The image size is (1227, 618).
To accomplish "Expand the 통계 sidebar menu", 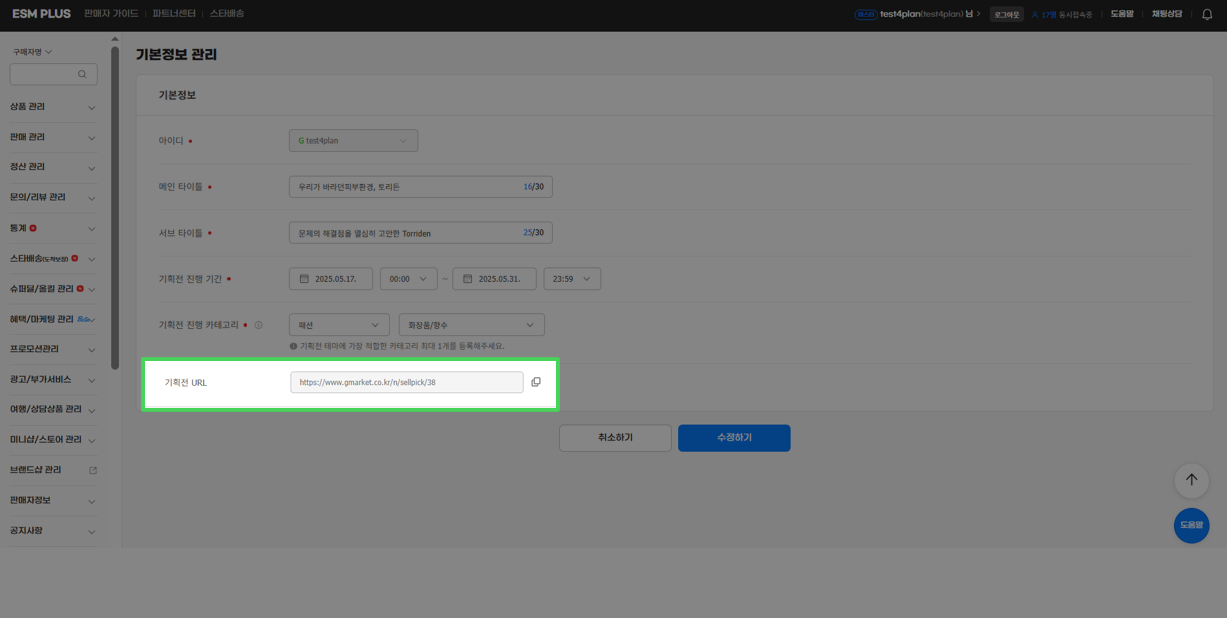I will [x=54, y=228].
